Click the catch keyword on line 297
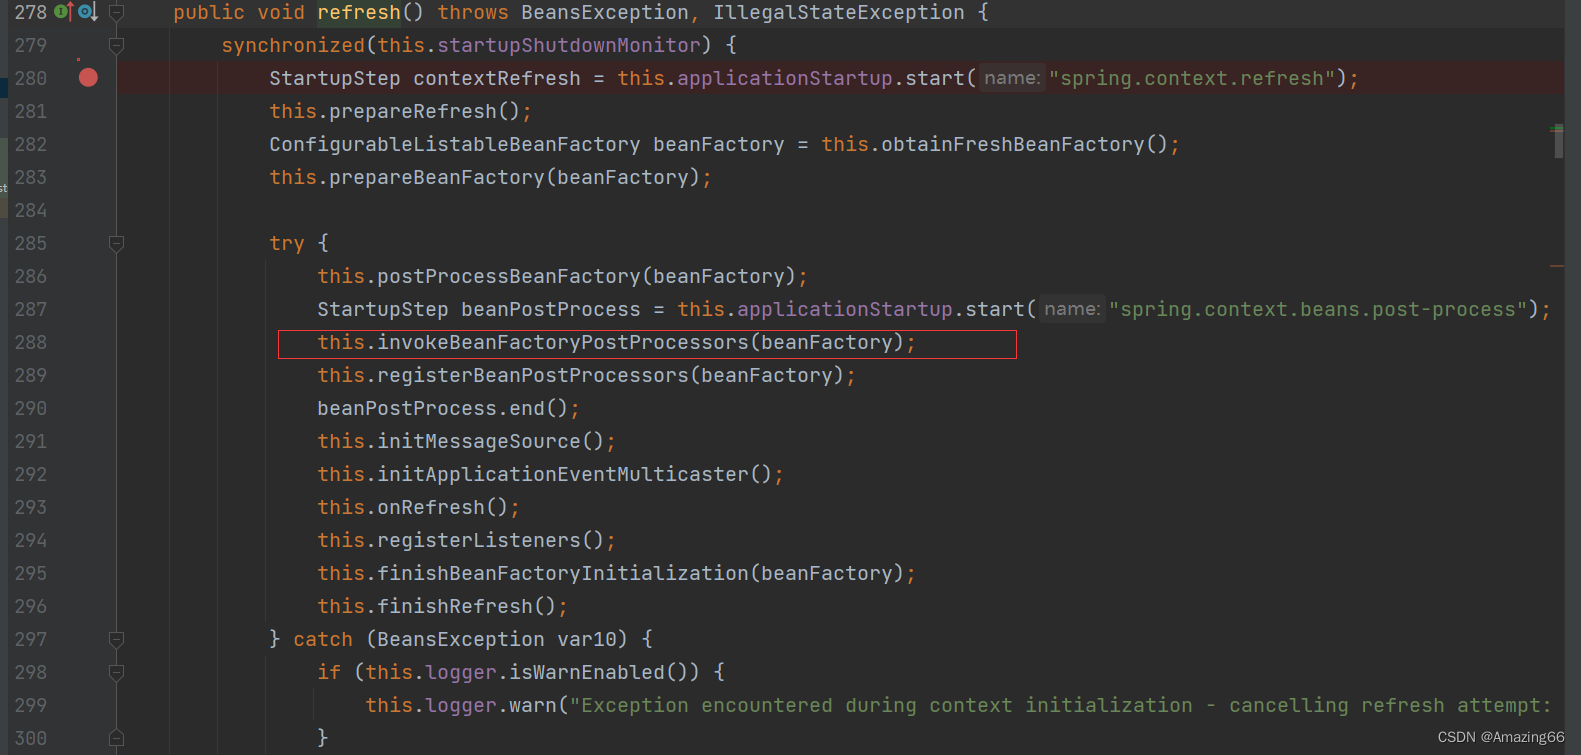 323,639
